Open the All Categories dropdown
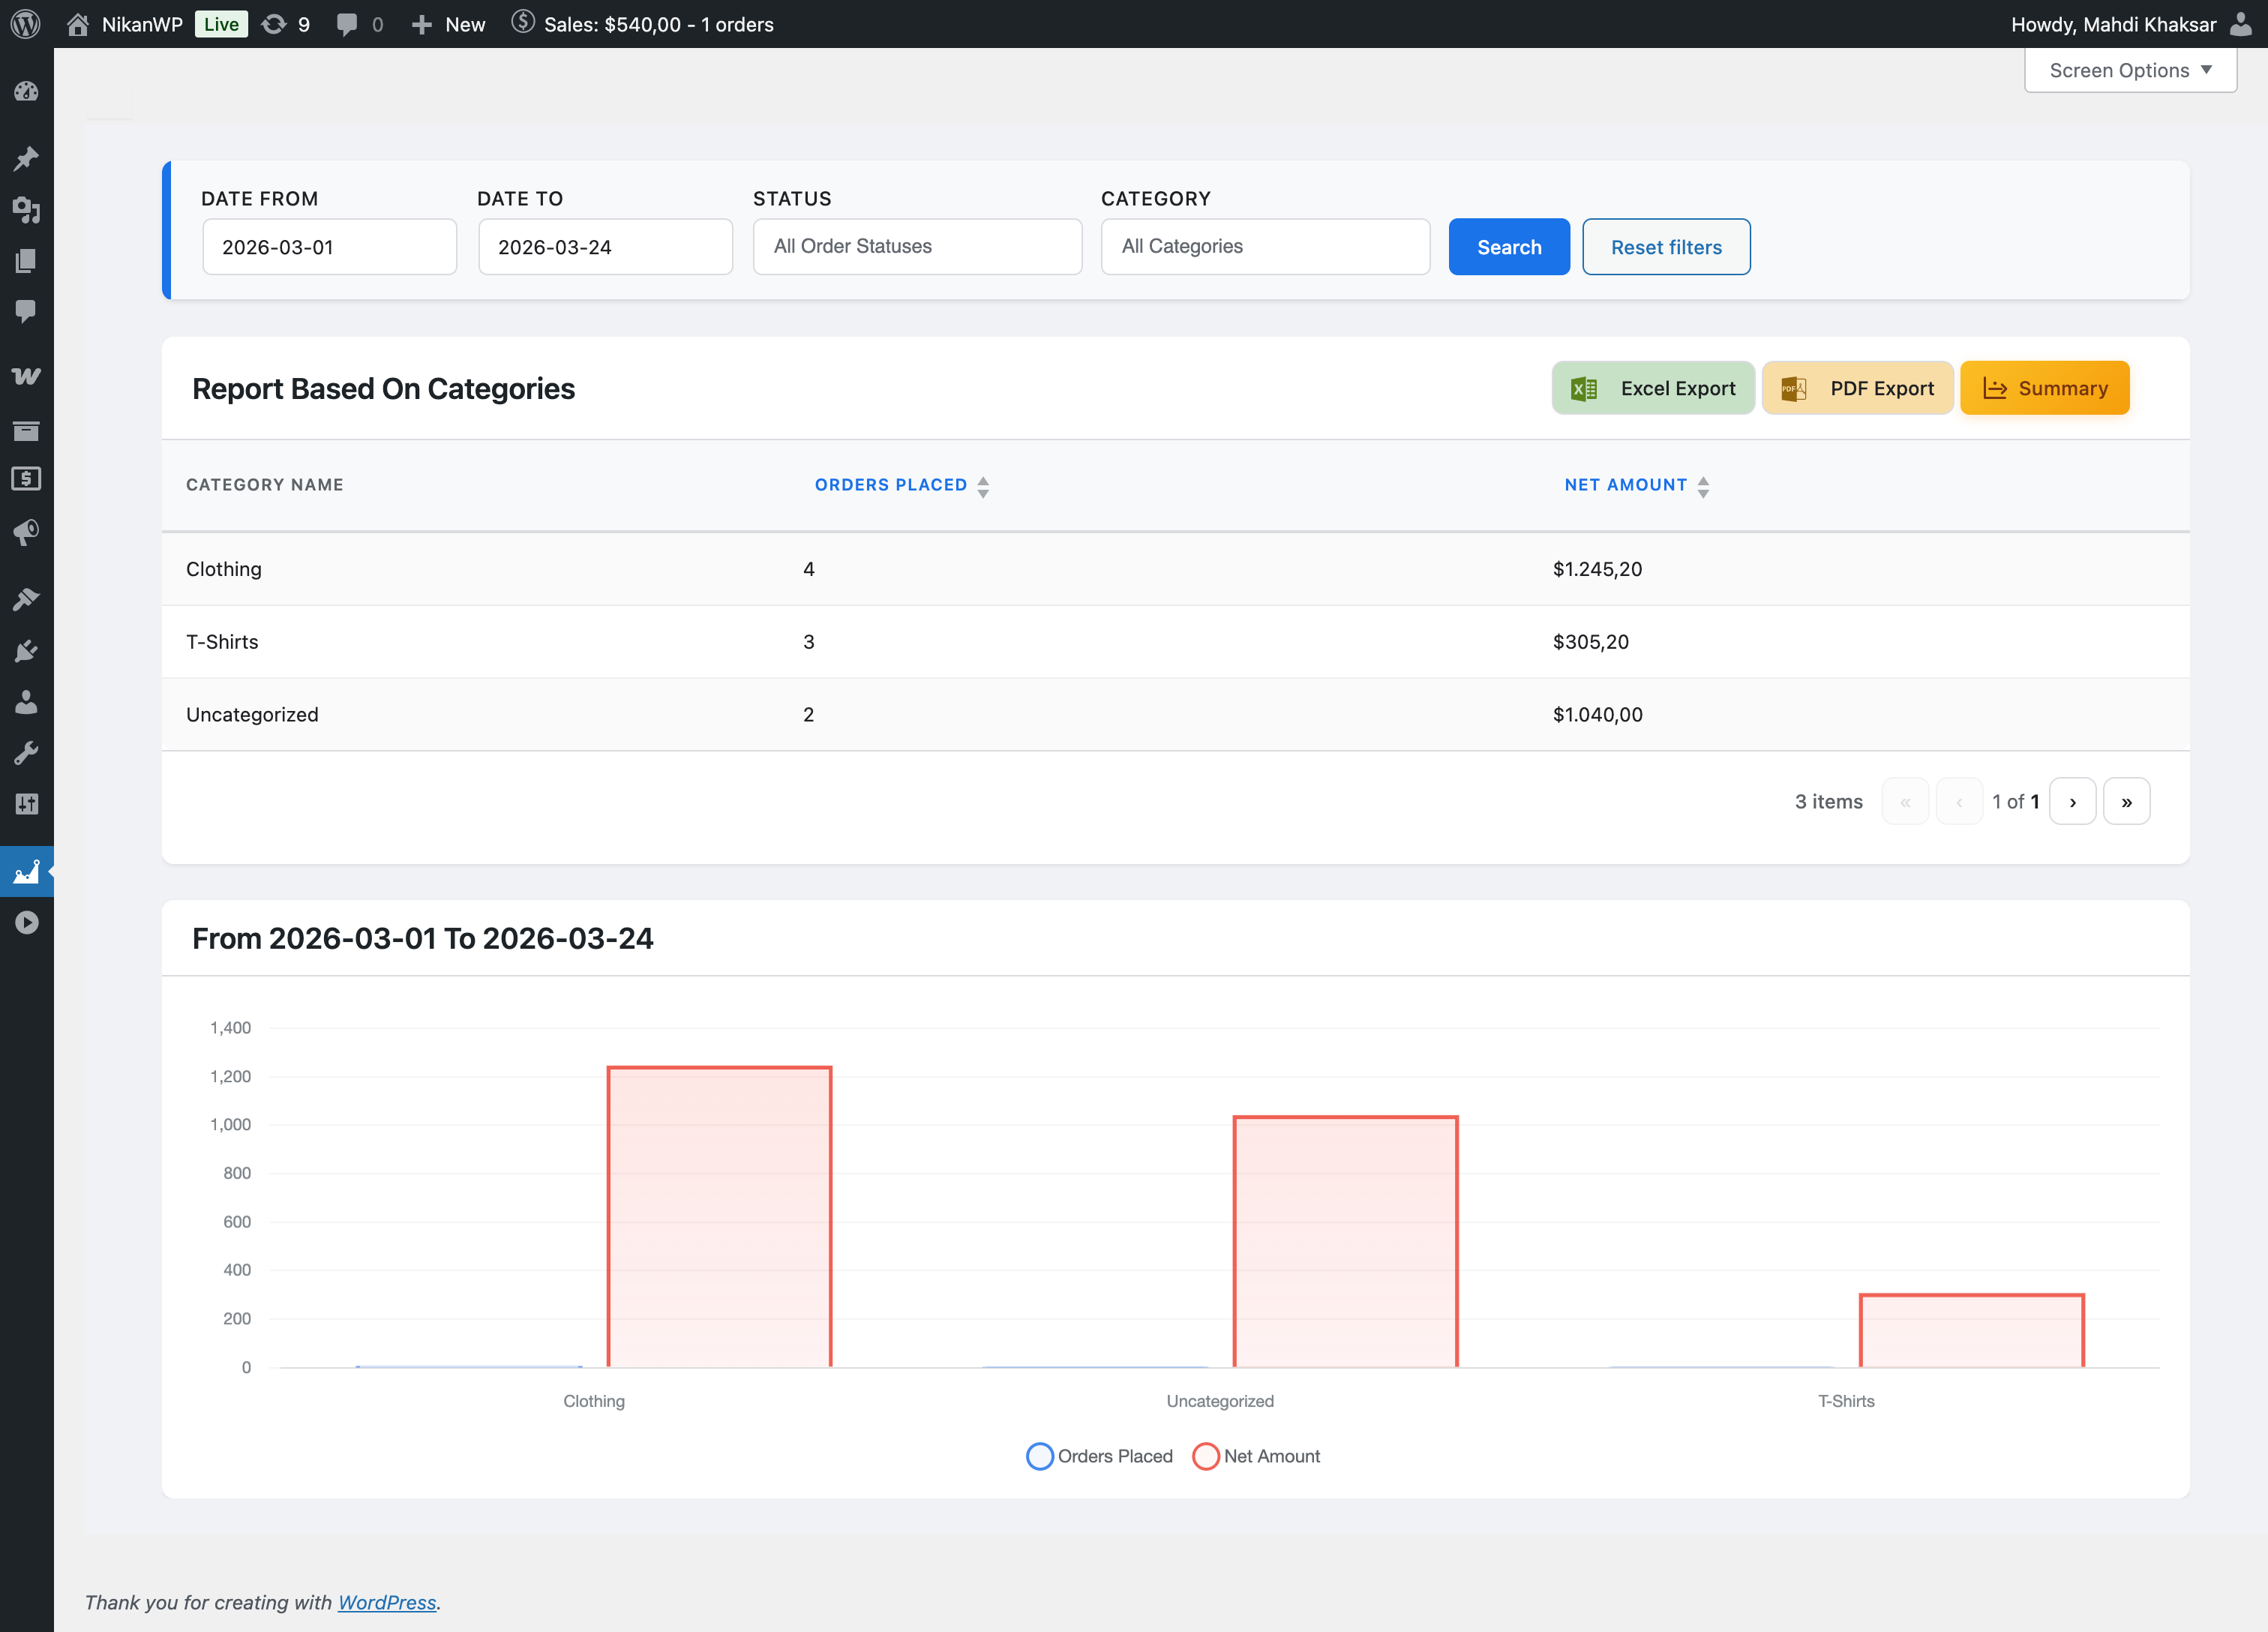Image resolution: width=2268 pixels, height=1632 pixels. point(1265,246)
